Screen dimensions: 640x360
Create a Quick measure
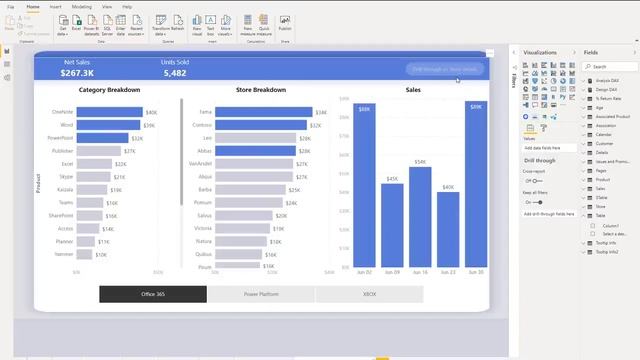[264, 25]
